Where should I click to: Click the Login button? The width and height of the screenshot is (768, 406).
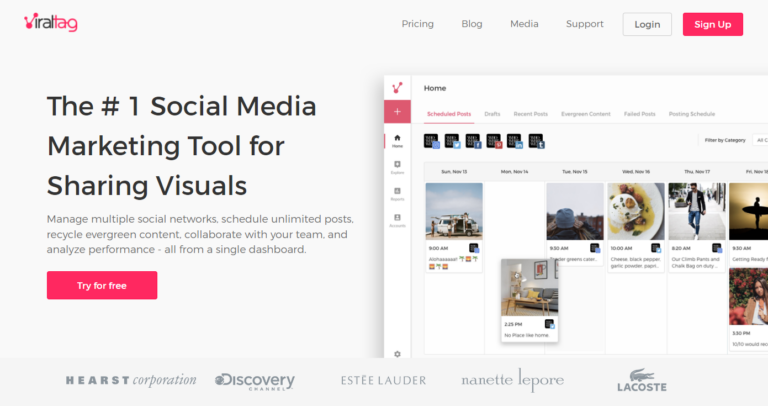[x=647, y=24]
